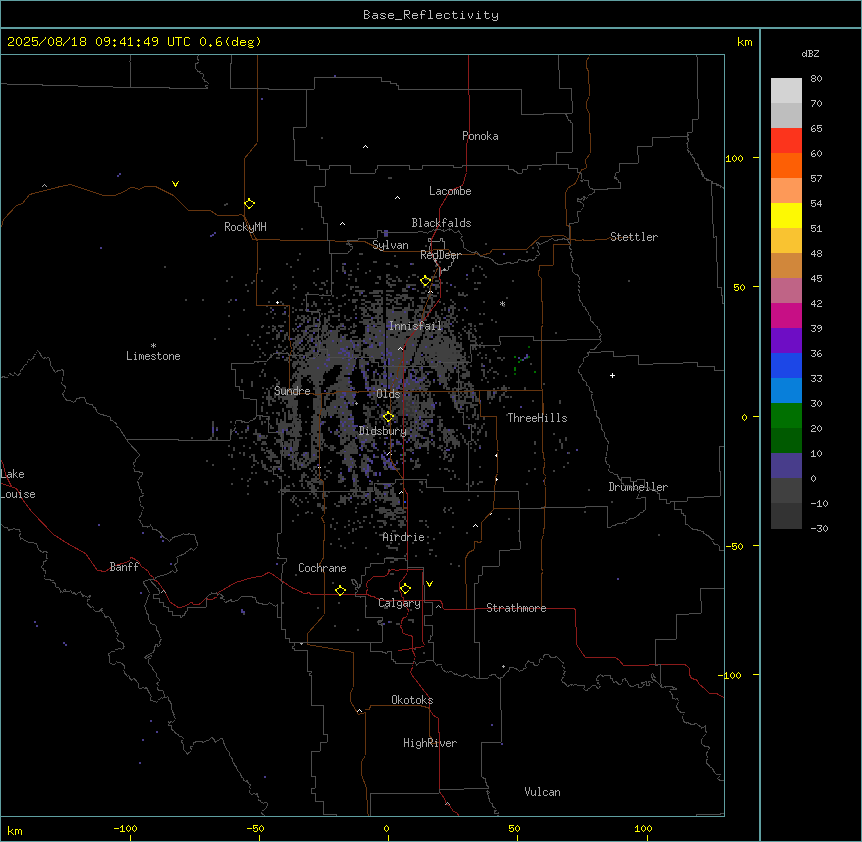Viewport: 862px width, 842px height.
Task: Click the Calgary city label
Action: 399,603
